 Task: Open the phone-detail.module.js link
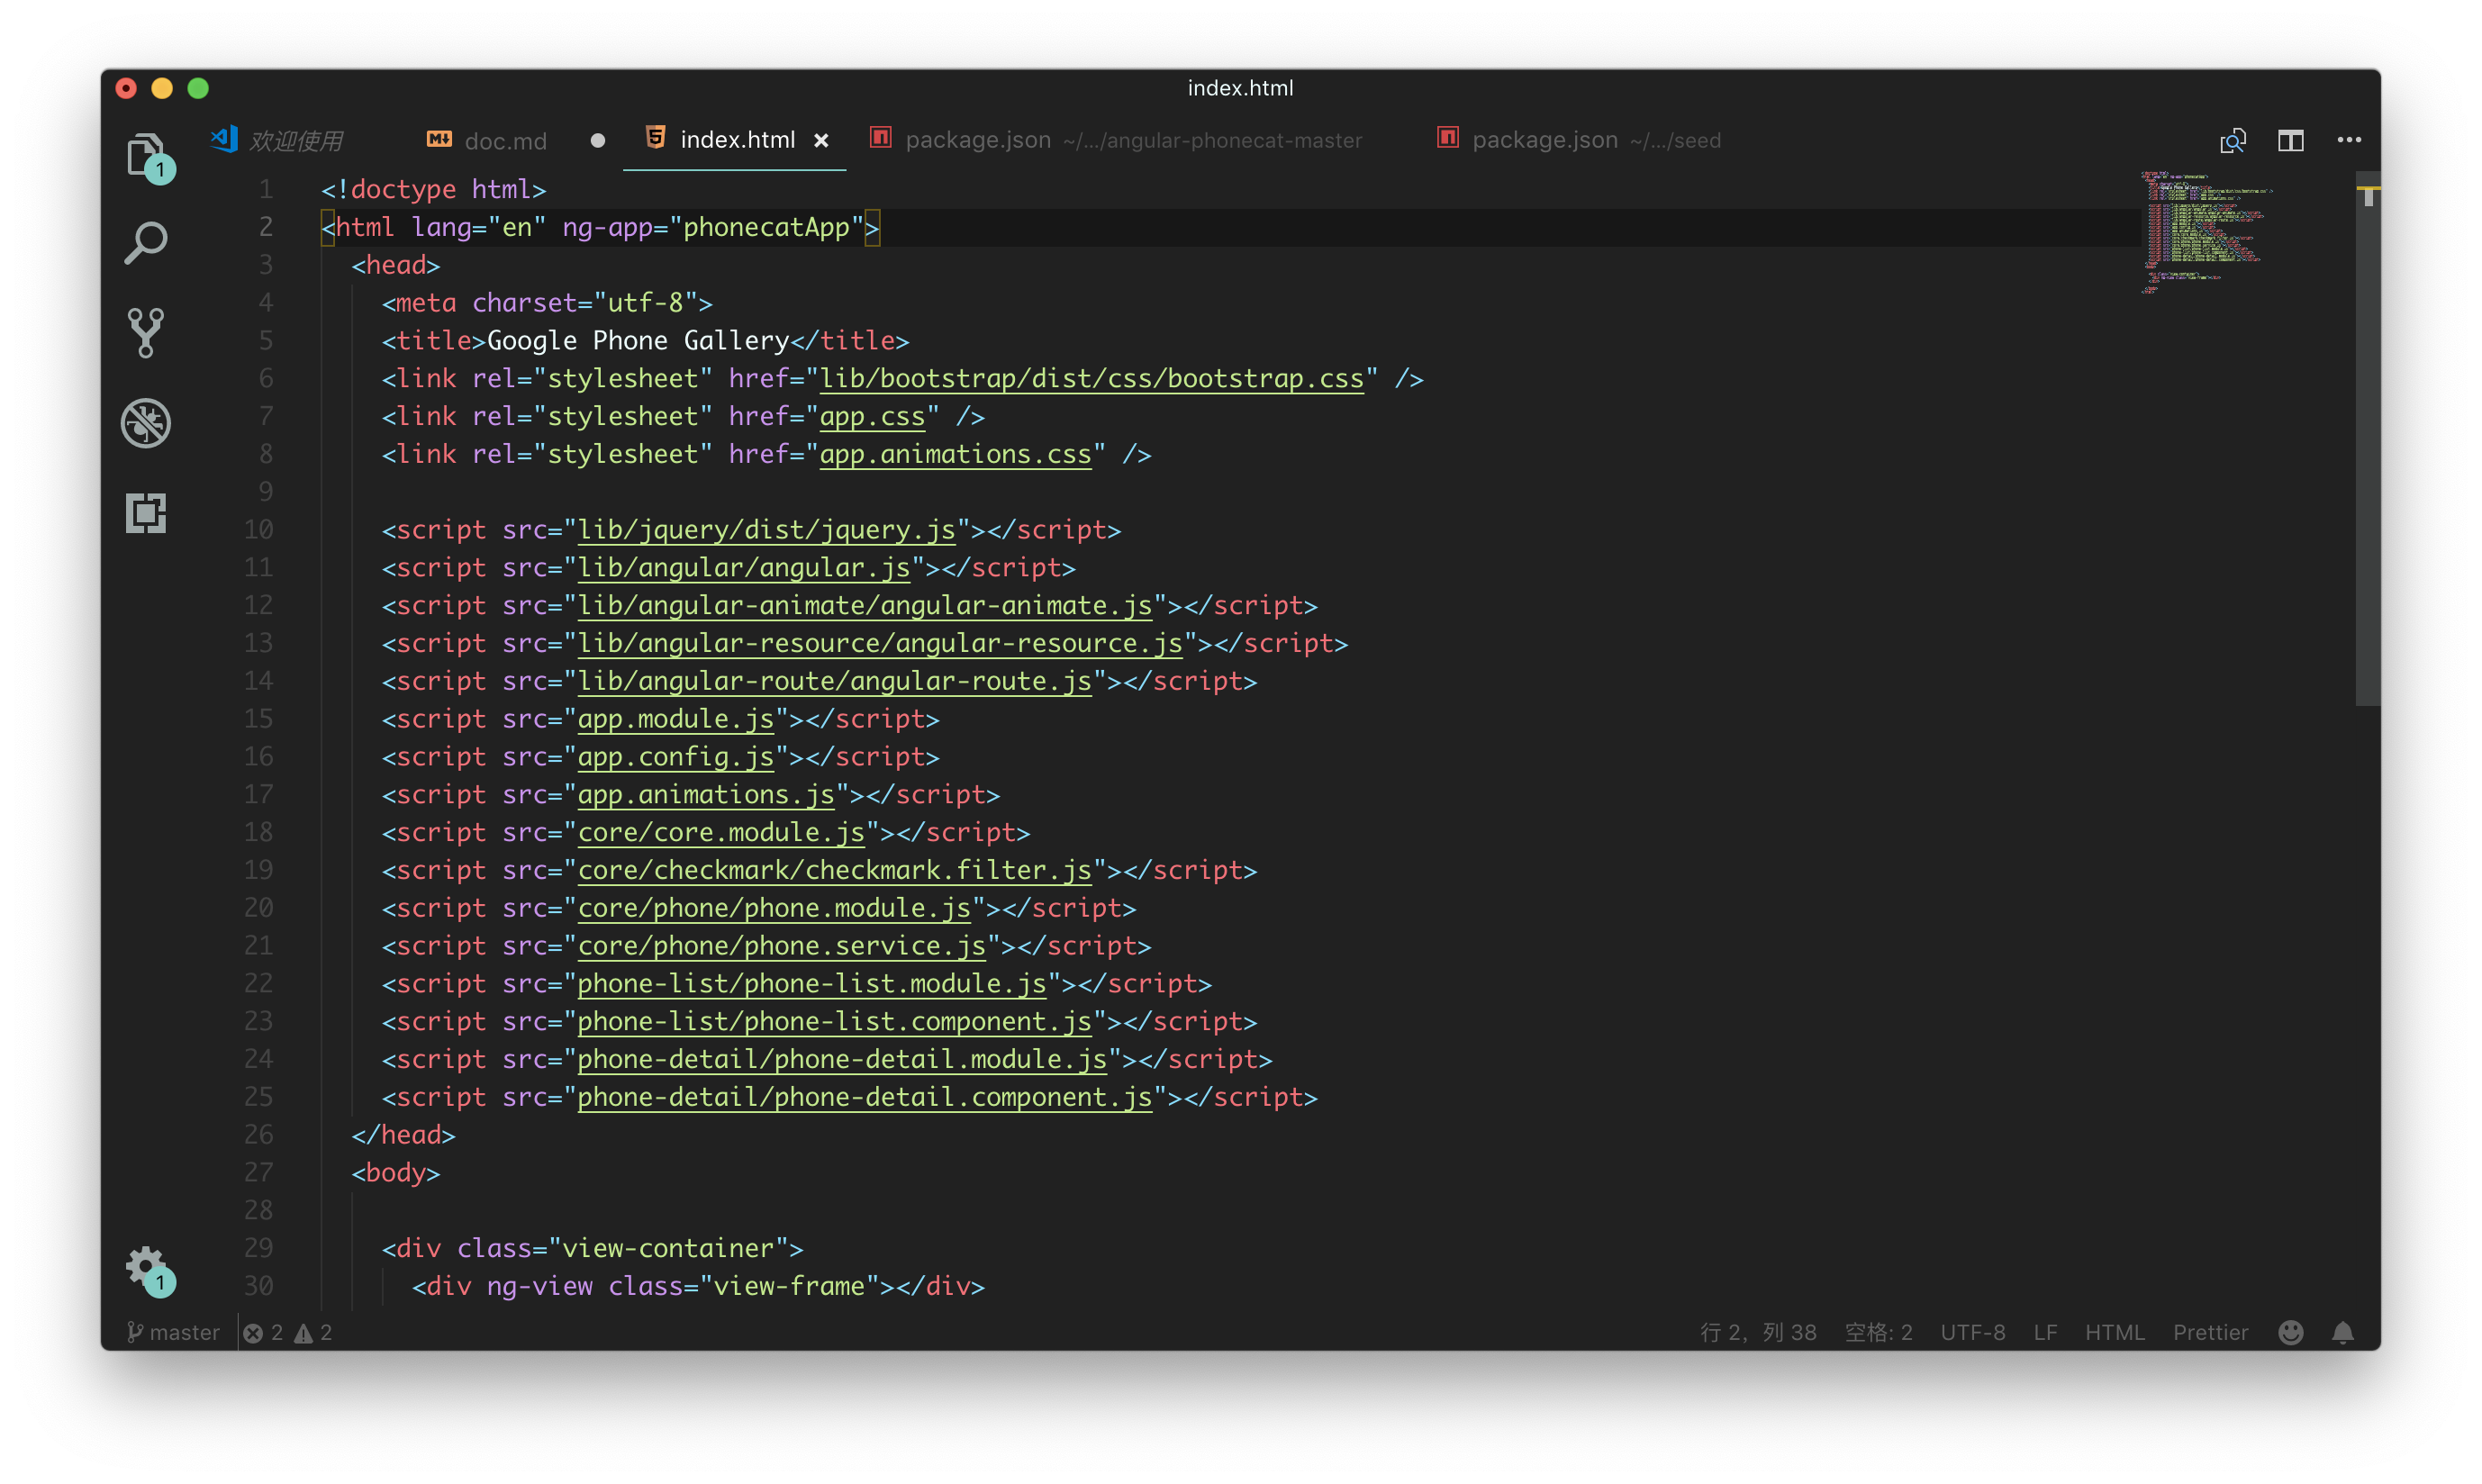coord(842,1060)
